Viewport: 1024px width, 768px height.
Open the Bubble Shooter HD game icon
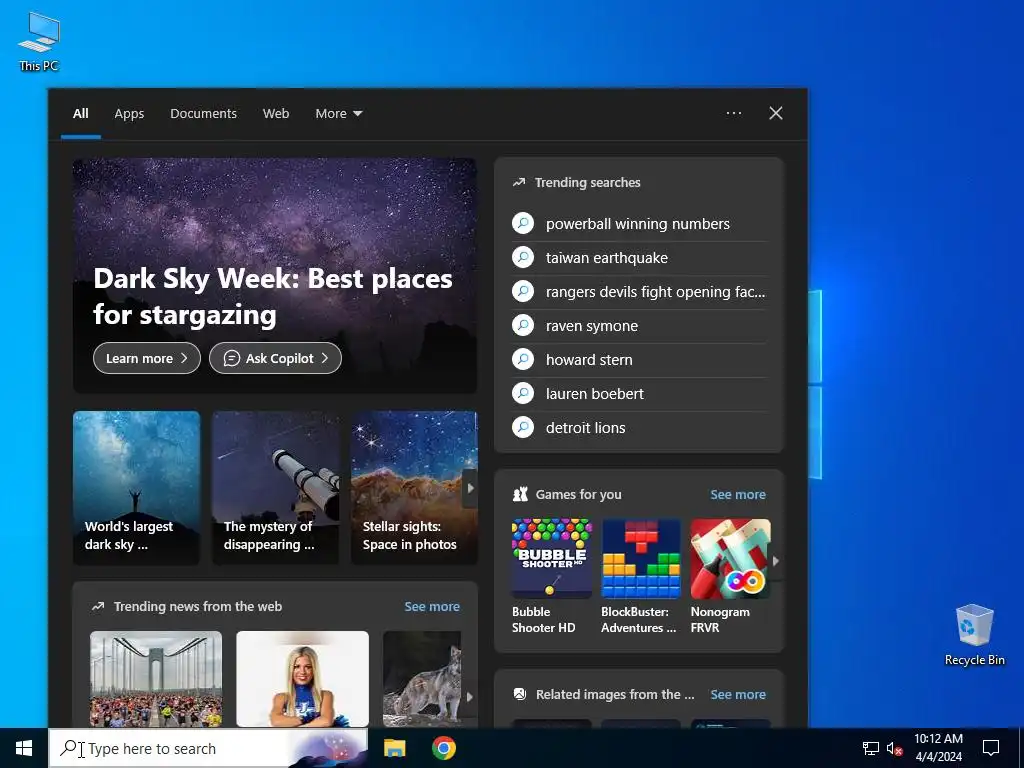click(552, 558)
